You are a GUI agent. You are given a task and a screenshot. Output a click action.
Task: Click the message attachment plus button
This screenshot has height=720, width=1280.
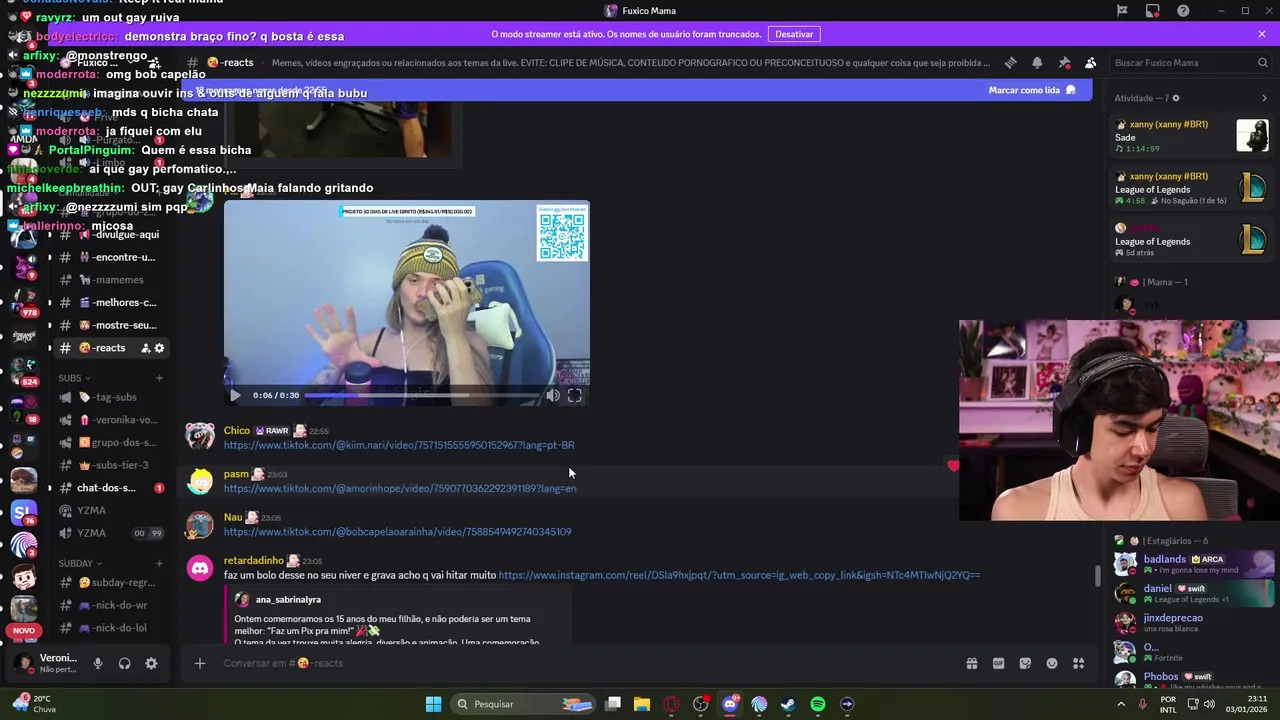point(199,663)
